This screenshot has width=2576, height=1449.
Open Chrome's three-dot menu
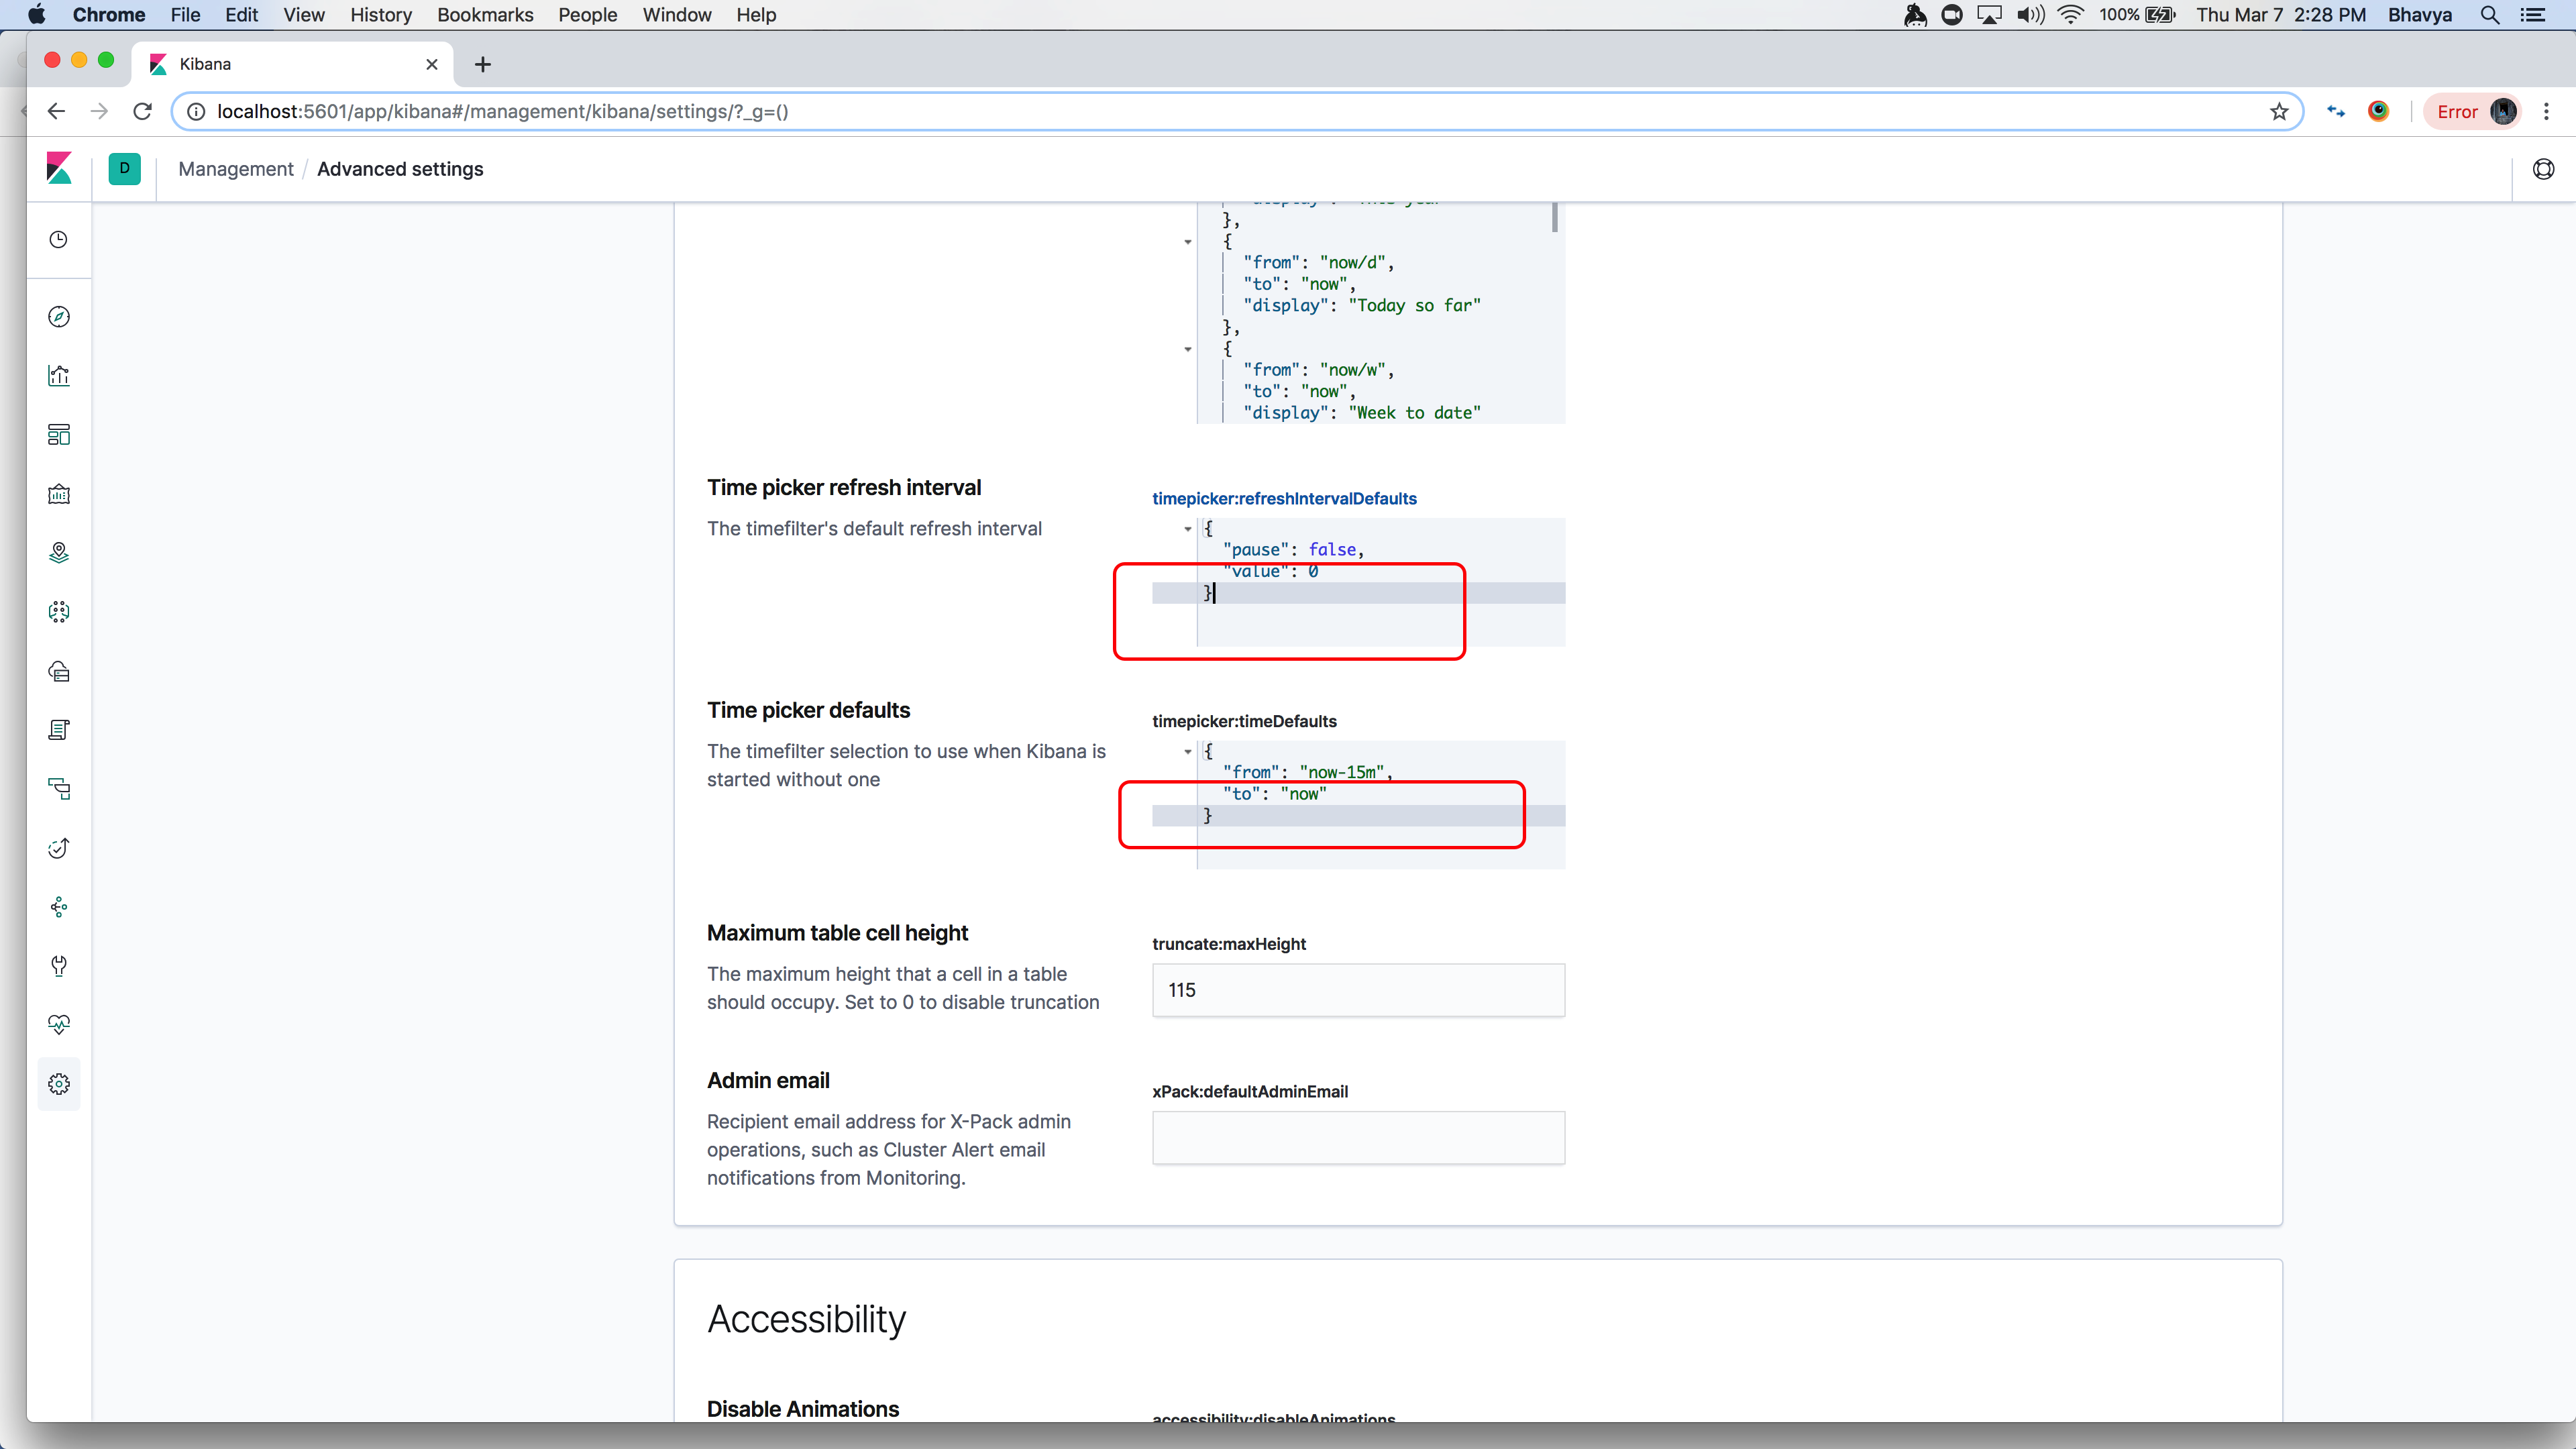(x=2547, y=111)
